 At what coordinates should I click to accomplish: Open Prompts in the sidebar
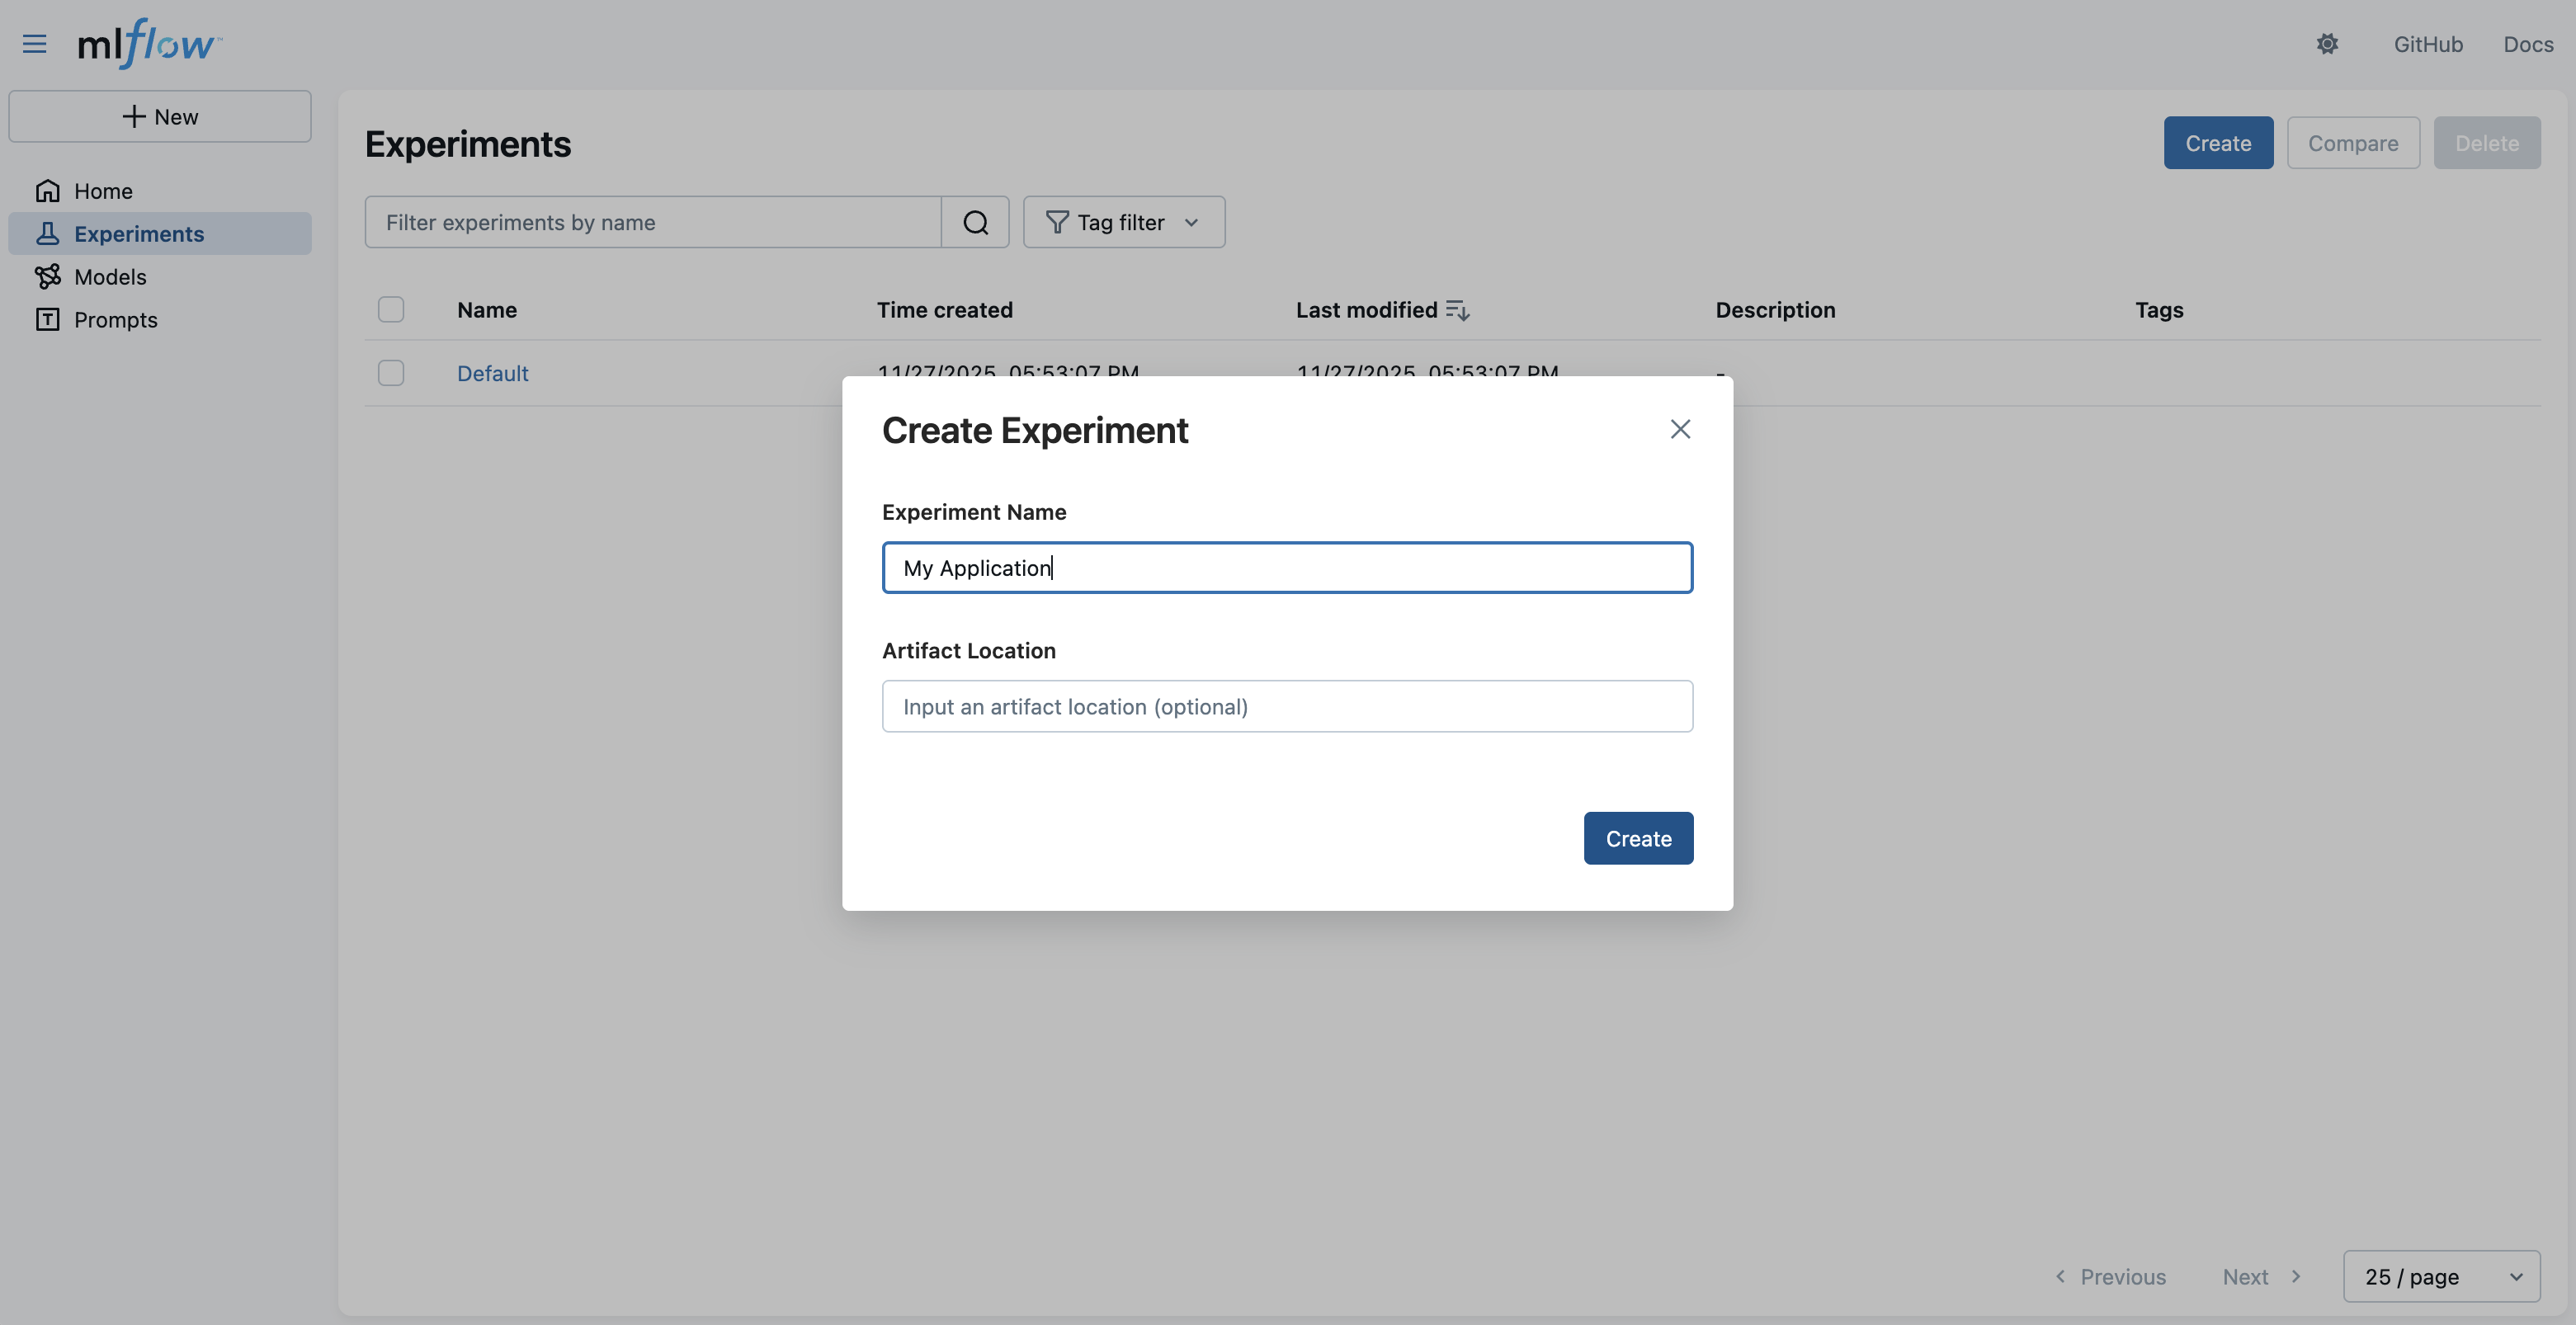(115, 319)
